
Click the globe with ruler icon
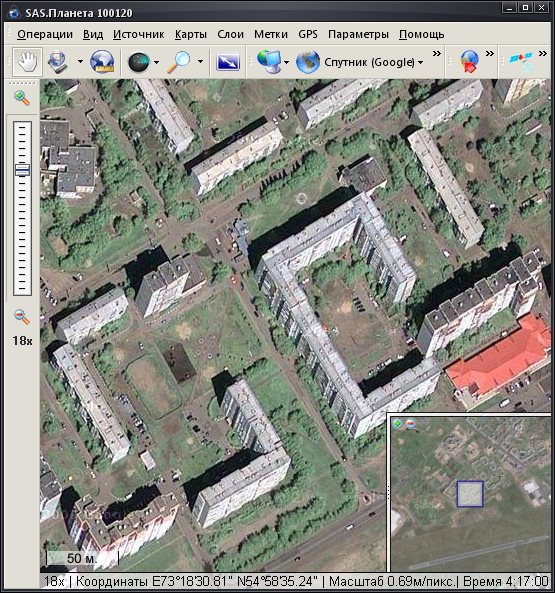[x=102, y=62]
